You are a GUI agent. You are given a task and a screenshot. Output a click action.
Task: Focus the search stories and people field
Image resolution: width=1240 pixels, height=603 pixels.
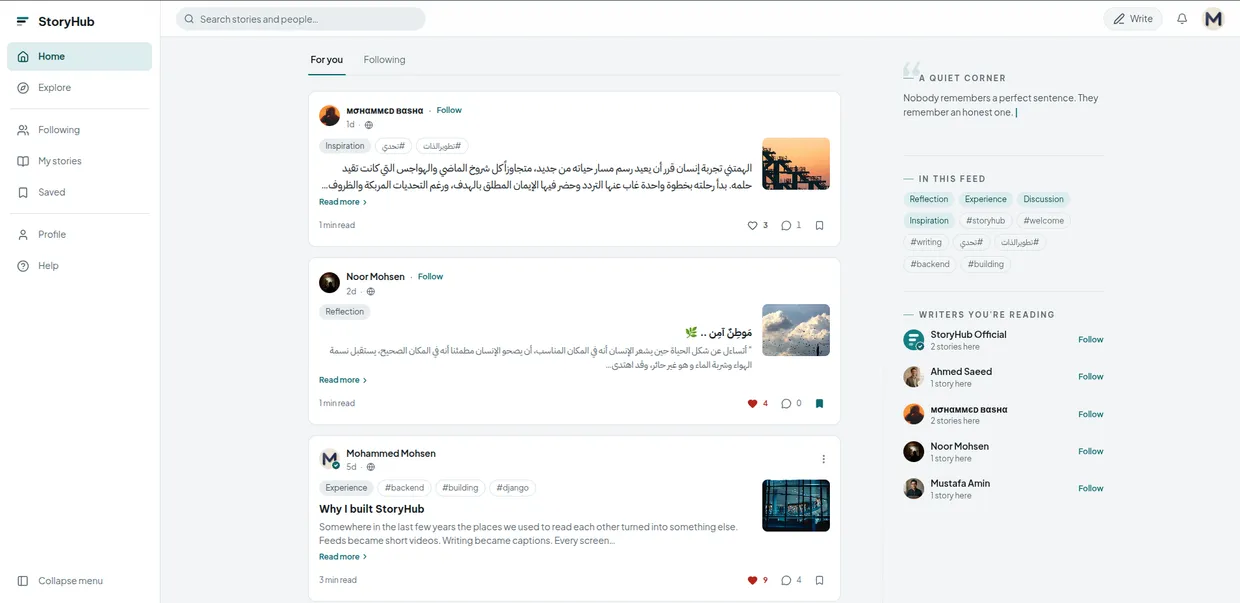coord(300,19)
